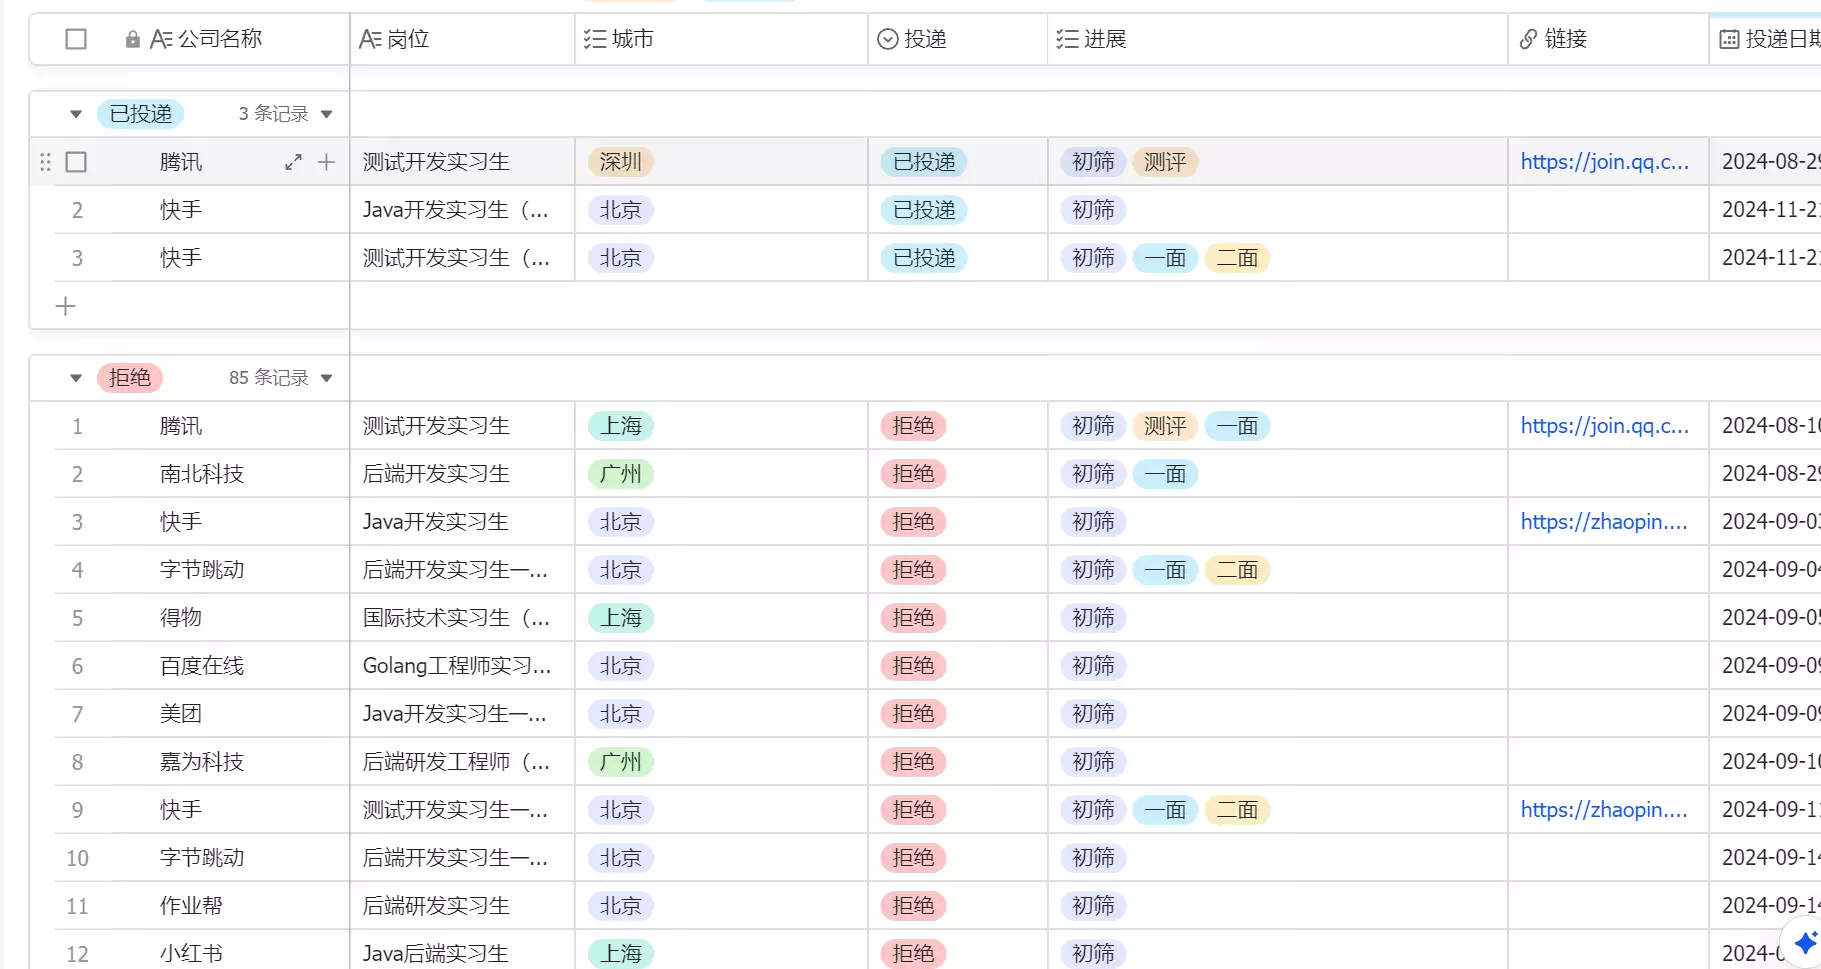The height and width of the screenshot is (969, 1821).
Task: Click the 公司名称 column text-type icon
Action: coord(161,39)
